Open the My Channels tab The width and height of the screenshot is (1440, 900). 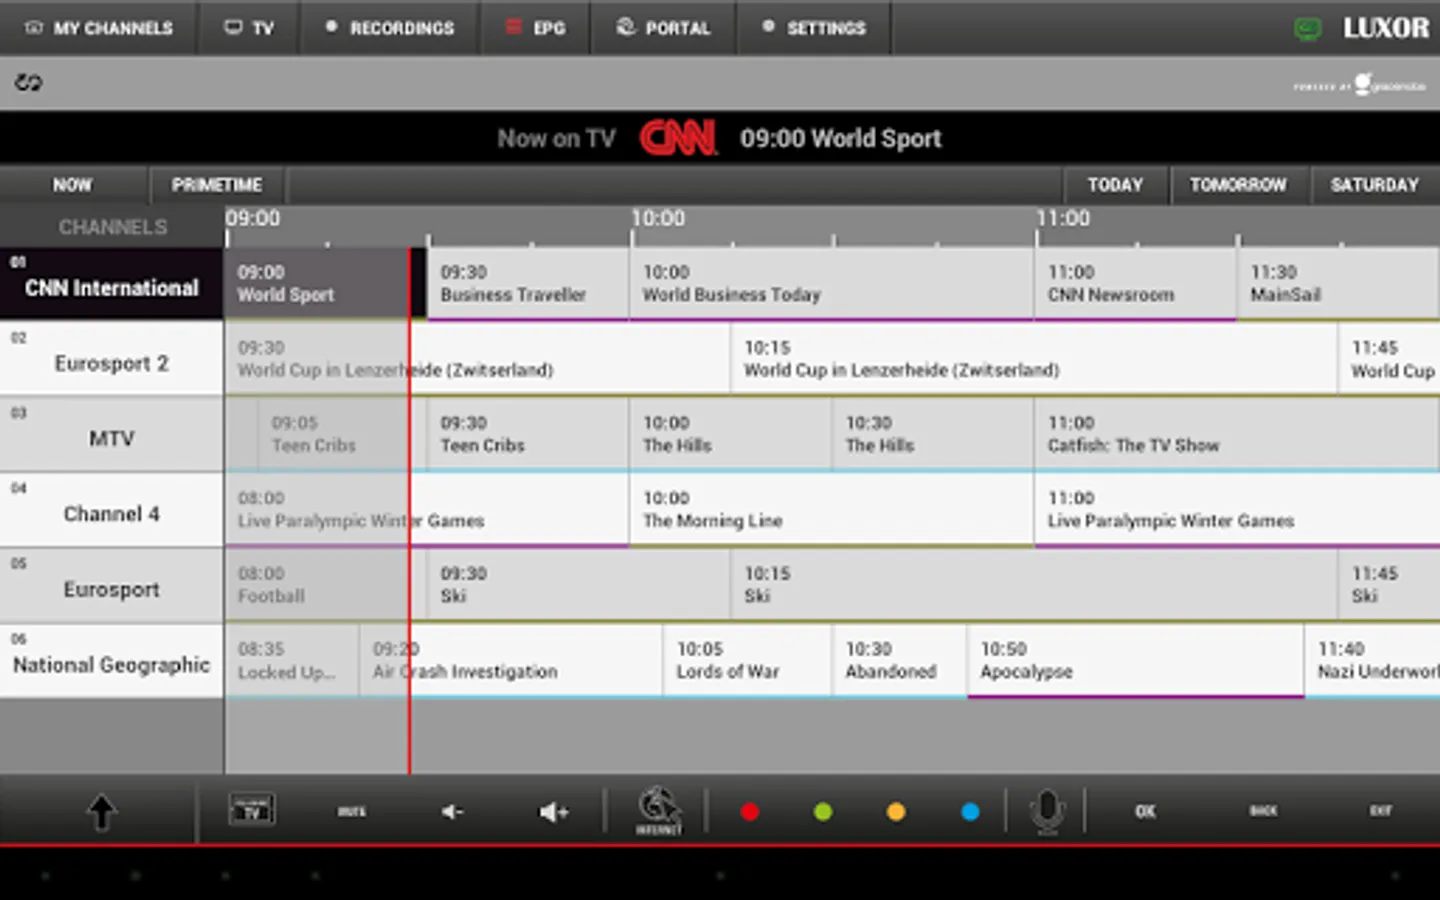pyautogui.click(x=98, y=28)
